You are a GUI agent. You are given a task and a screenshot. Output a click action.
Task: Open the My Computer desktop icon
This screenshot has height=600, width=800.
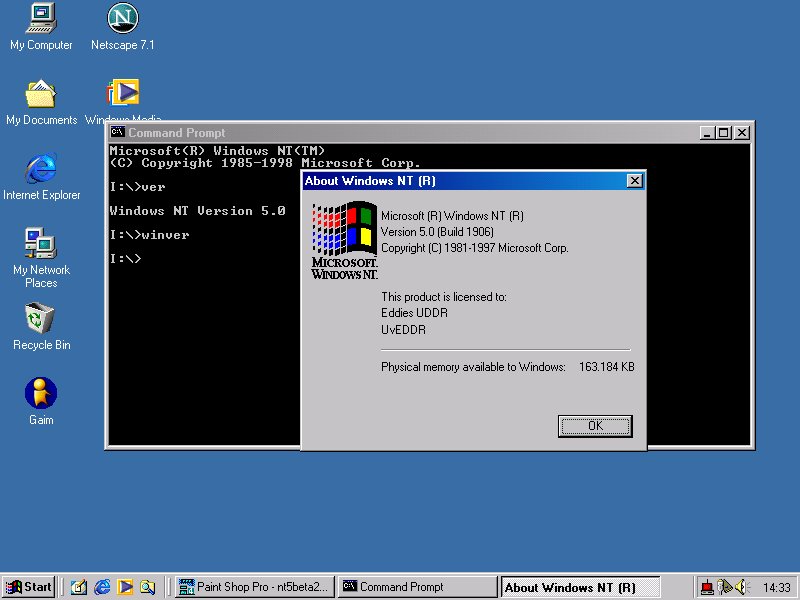pyautogui.click(x=41, y=19)
